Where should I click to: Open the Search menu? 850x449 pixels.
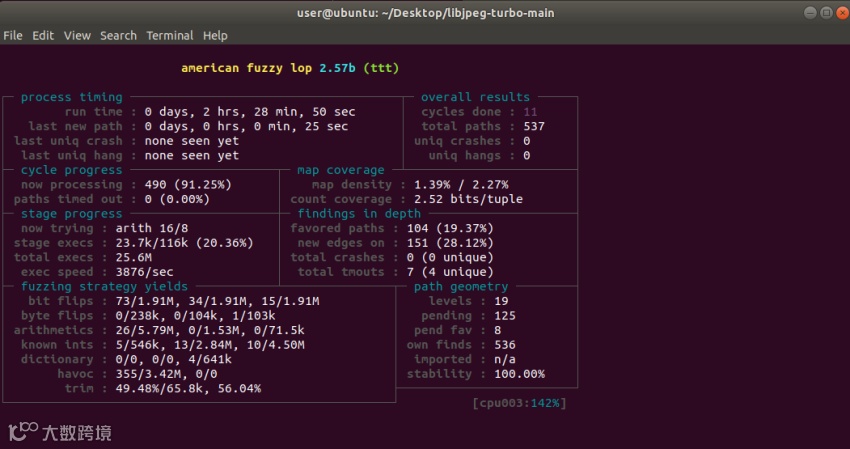[x=118, y=36]
